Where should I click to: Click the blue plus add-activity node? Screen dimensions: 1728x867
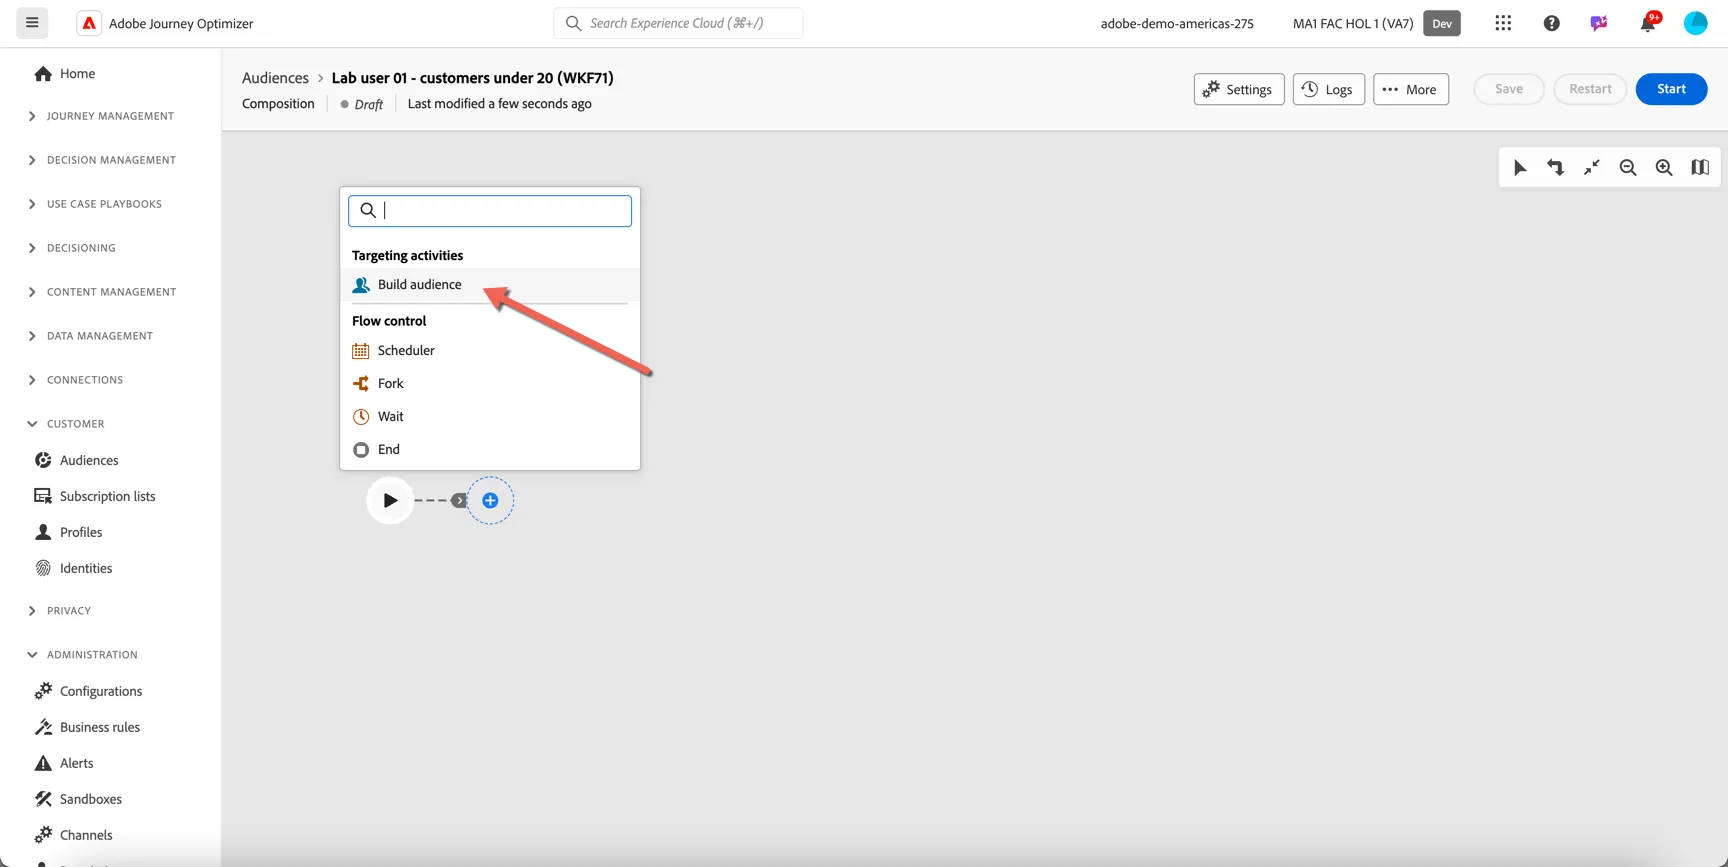tap(490, 500)
